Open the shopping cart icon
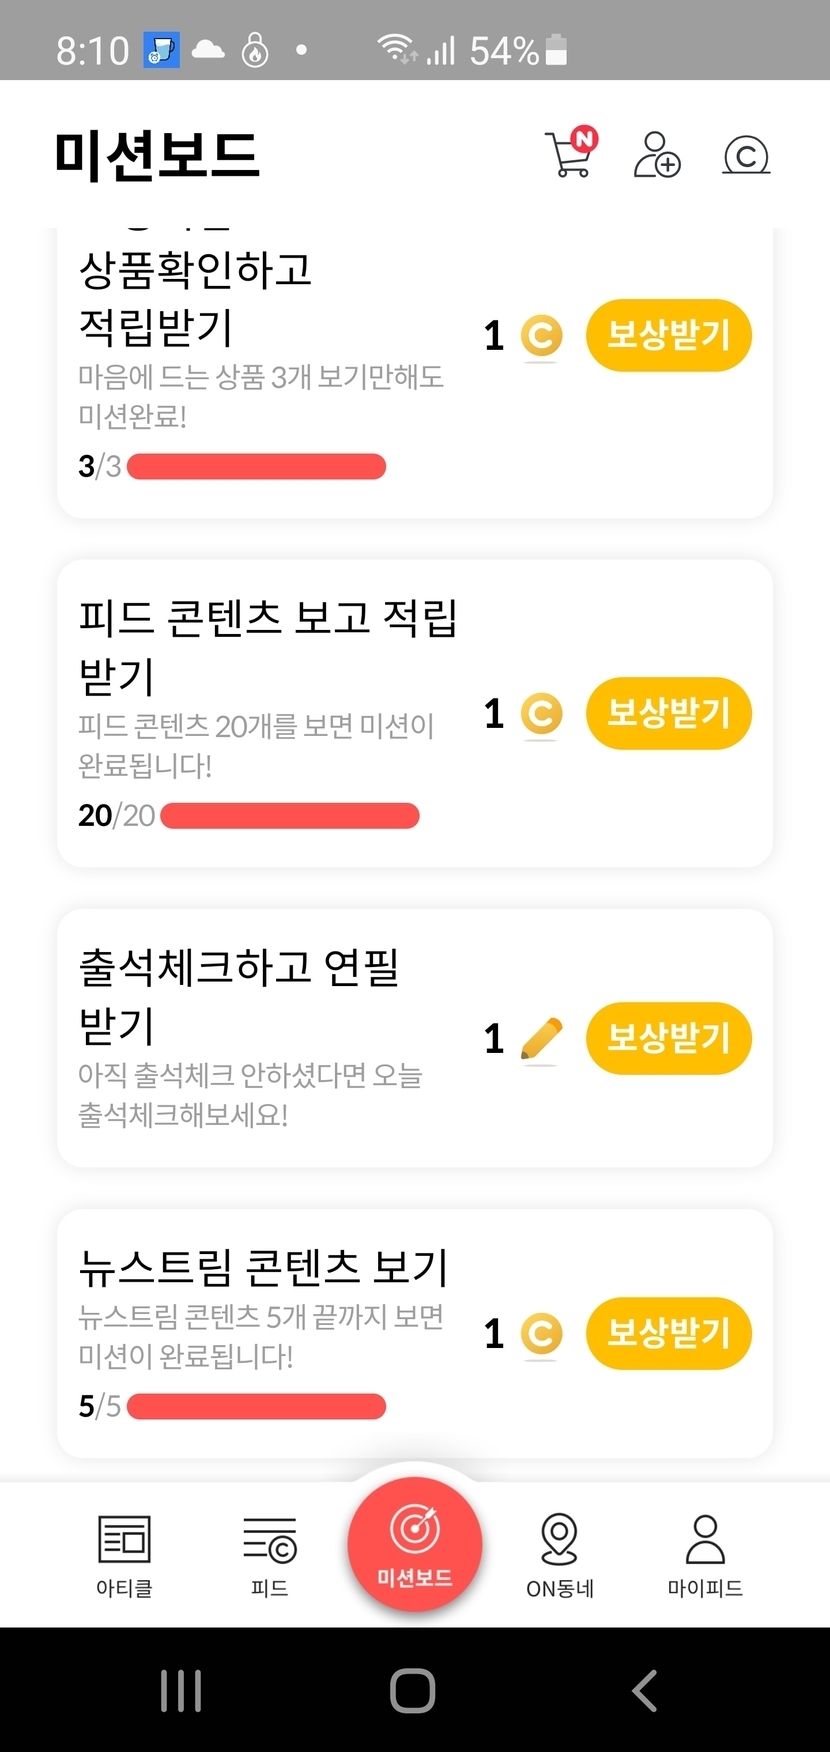Viewport: 830px width, 1752px height. [570, 154]
